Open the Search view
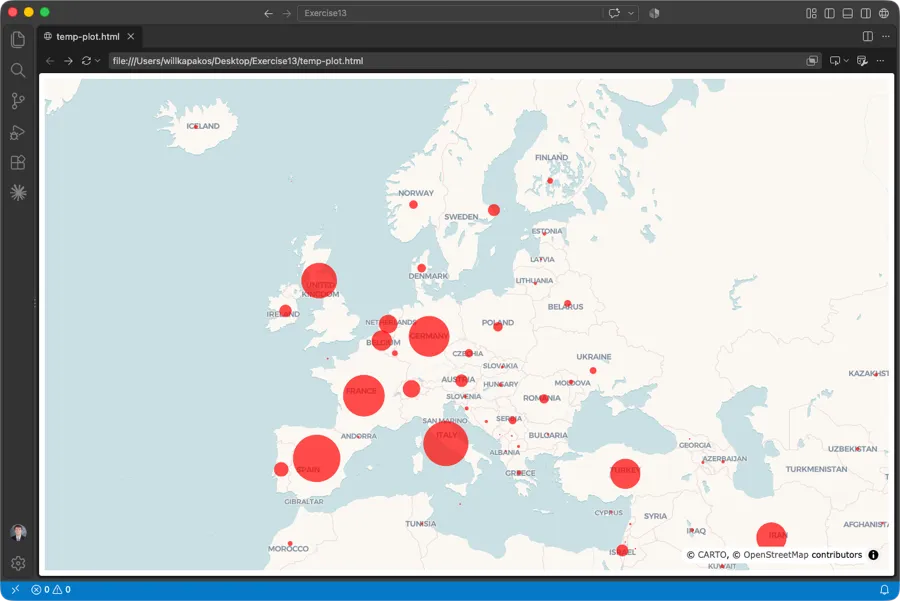This screenshot has height=601, width=900. pyautogui.click(x=18, y=70)
